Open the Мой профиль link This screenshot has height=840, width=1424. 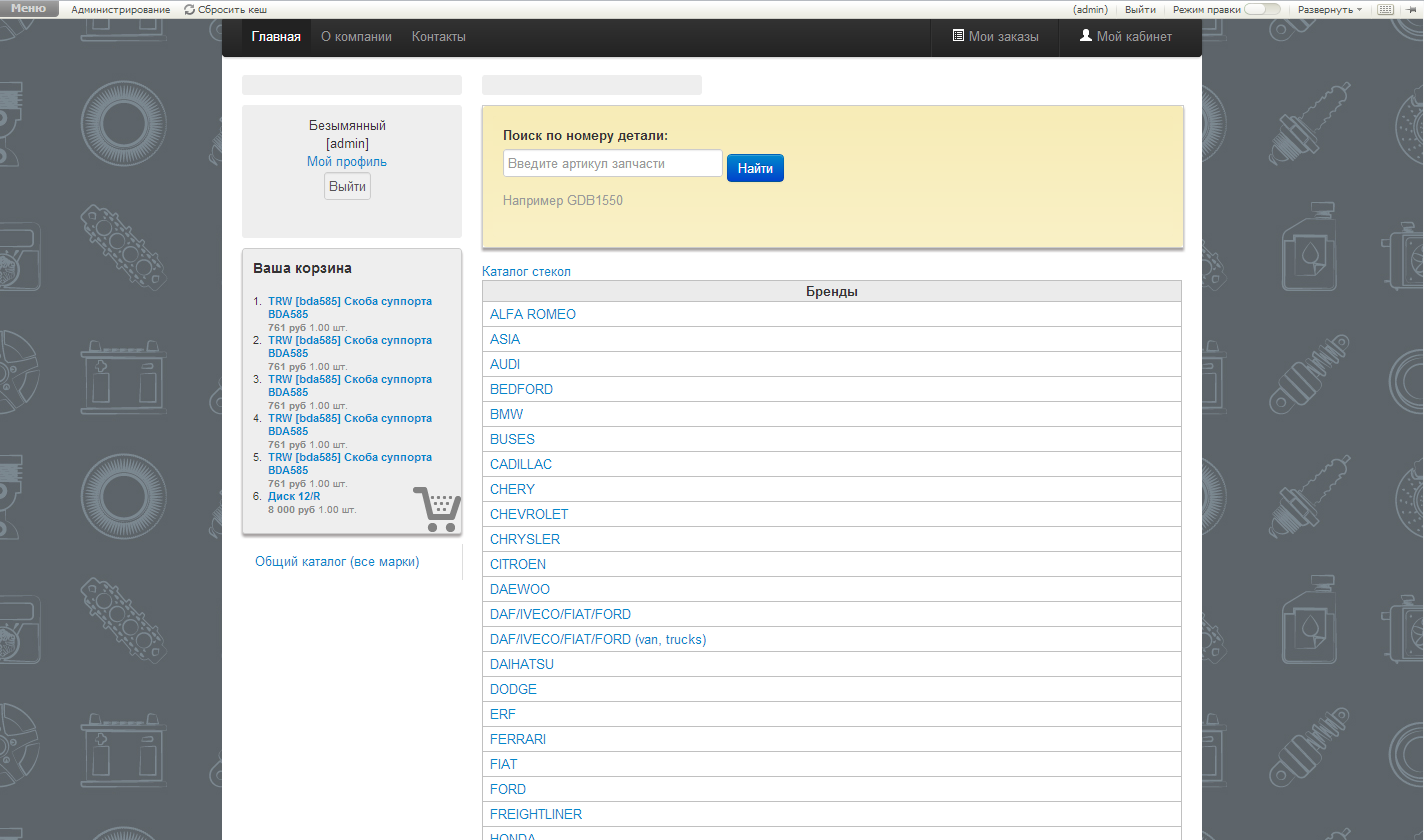click(347, 162)
